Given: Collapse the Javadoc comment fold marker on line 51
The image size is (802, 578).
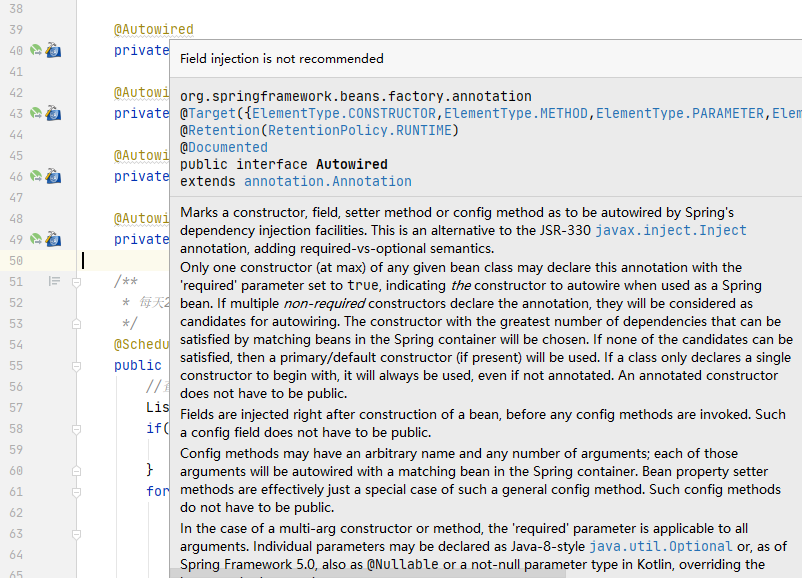Looking at the screenshot, I should click(x=76, y=282).
